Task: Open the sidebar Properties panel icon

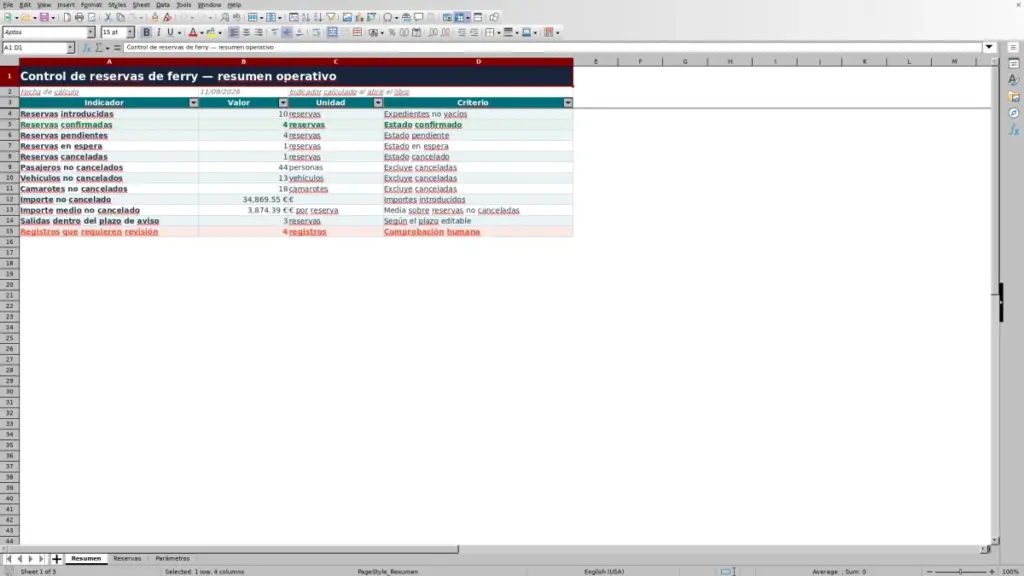Action: coord(1014,64)
